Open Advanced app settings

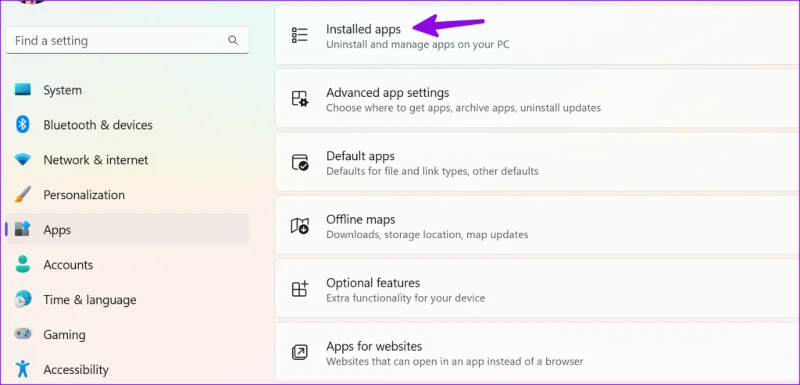click(x=537, y=98)
